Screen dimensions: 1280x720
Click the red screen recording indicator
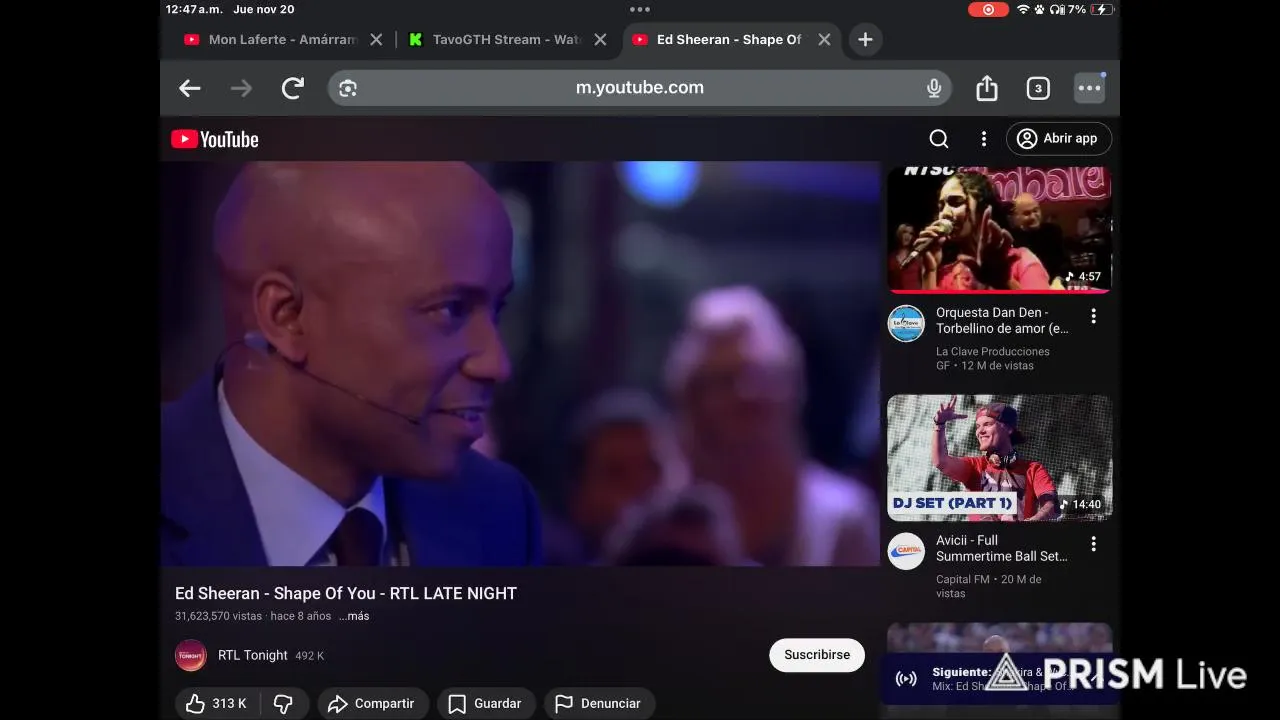click(x=988, y=9)
